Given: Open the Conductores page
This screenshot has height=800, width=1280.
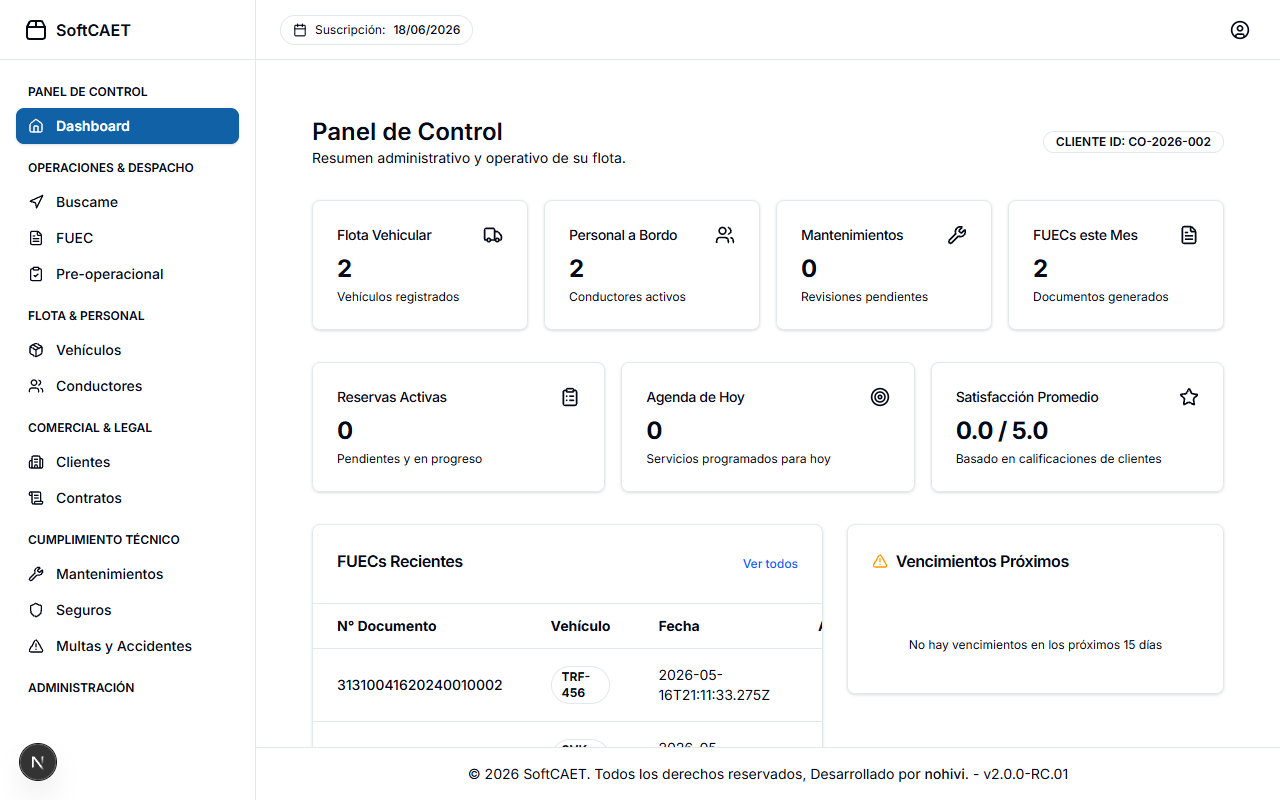Looking at the screenshot, I should pyautogui.click(x=127, y=386).
